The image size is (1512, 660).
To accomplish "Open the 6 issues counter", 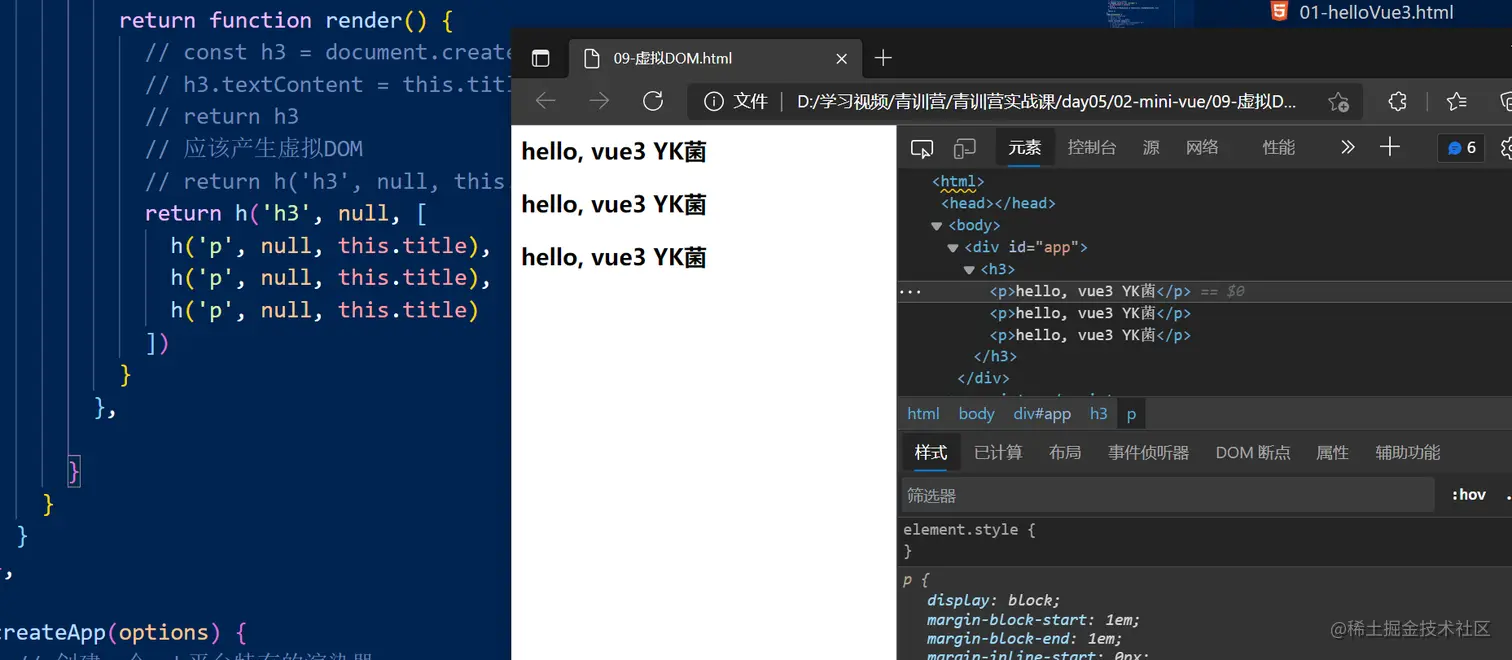I will (1462, 148).
